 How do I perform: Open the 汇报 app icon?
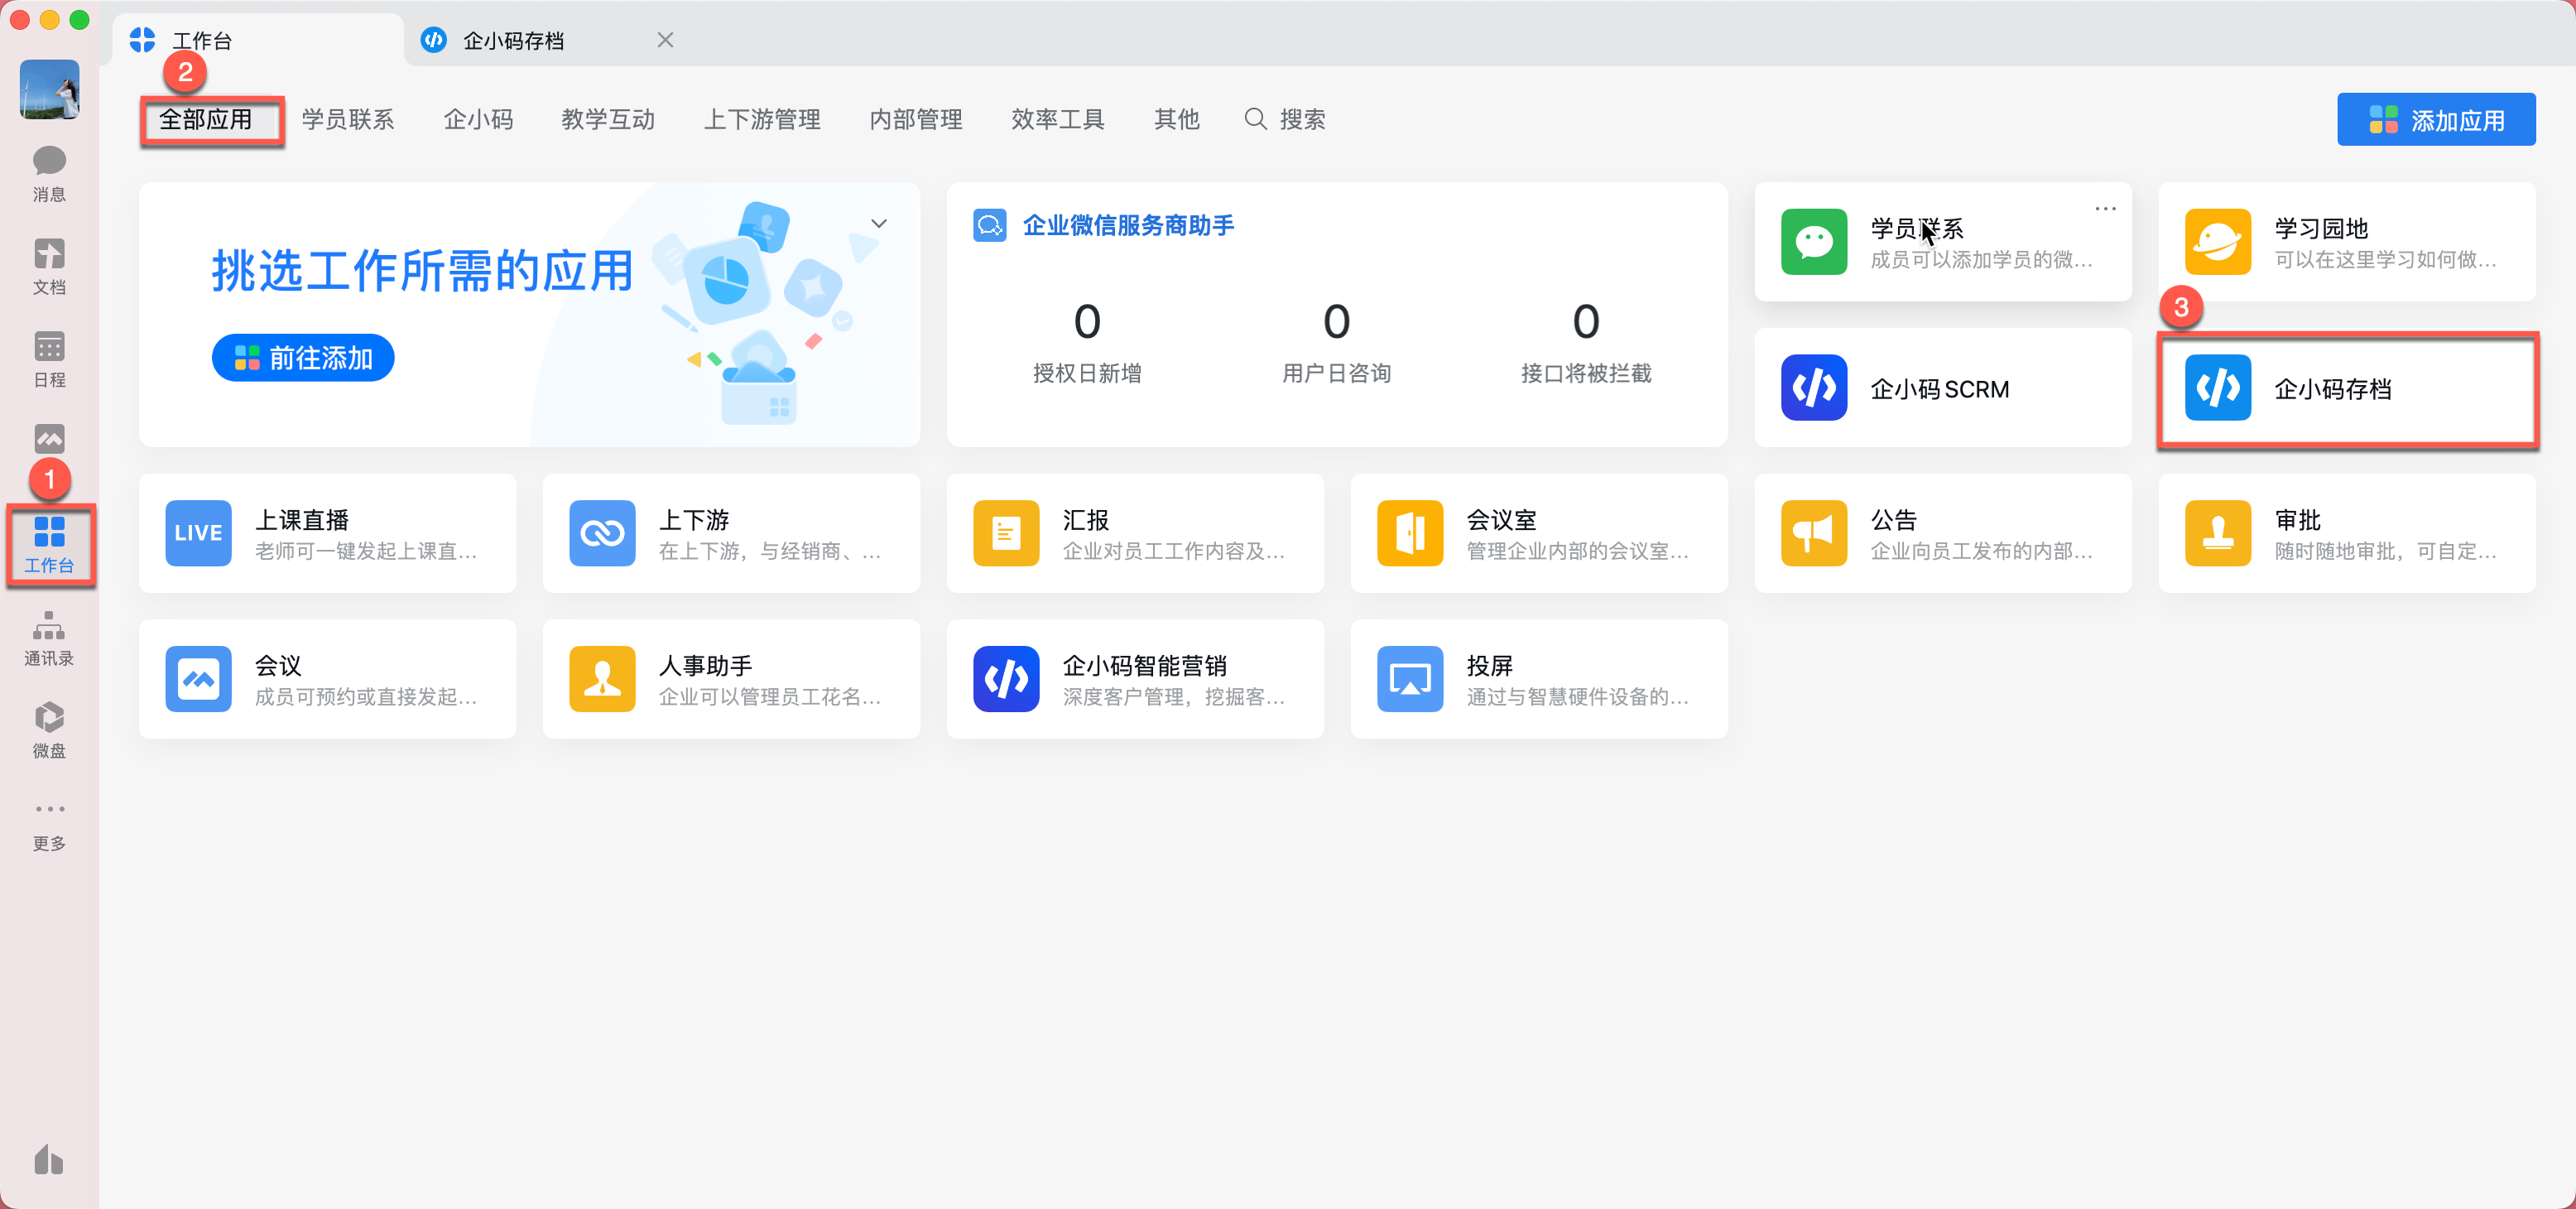click(x=1006, y=533)
